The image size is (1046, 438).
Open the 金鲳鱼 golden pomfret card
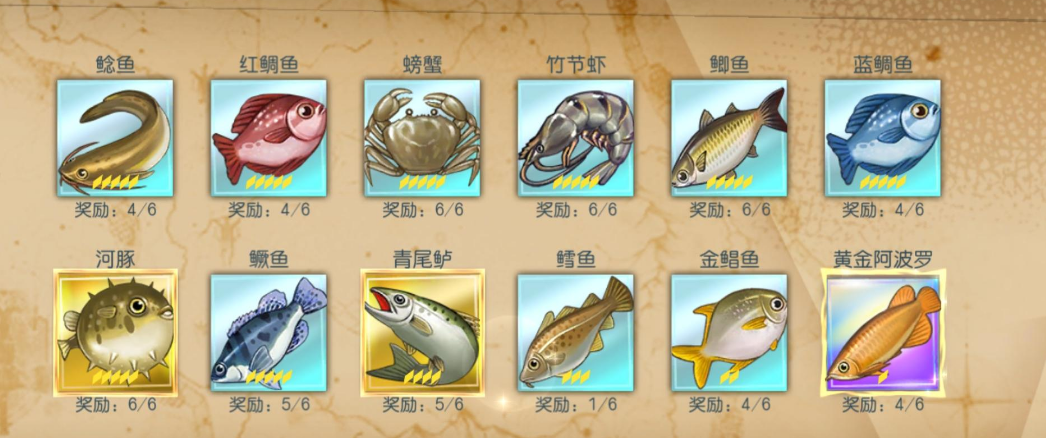coord(729,333)
